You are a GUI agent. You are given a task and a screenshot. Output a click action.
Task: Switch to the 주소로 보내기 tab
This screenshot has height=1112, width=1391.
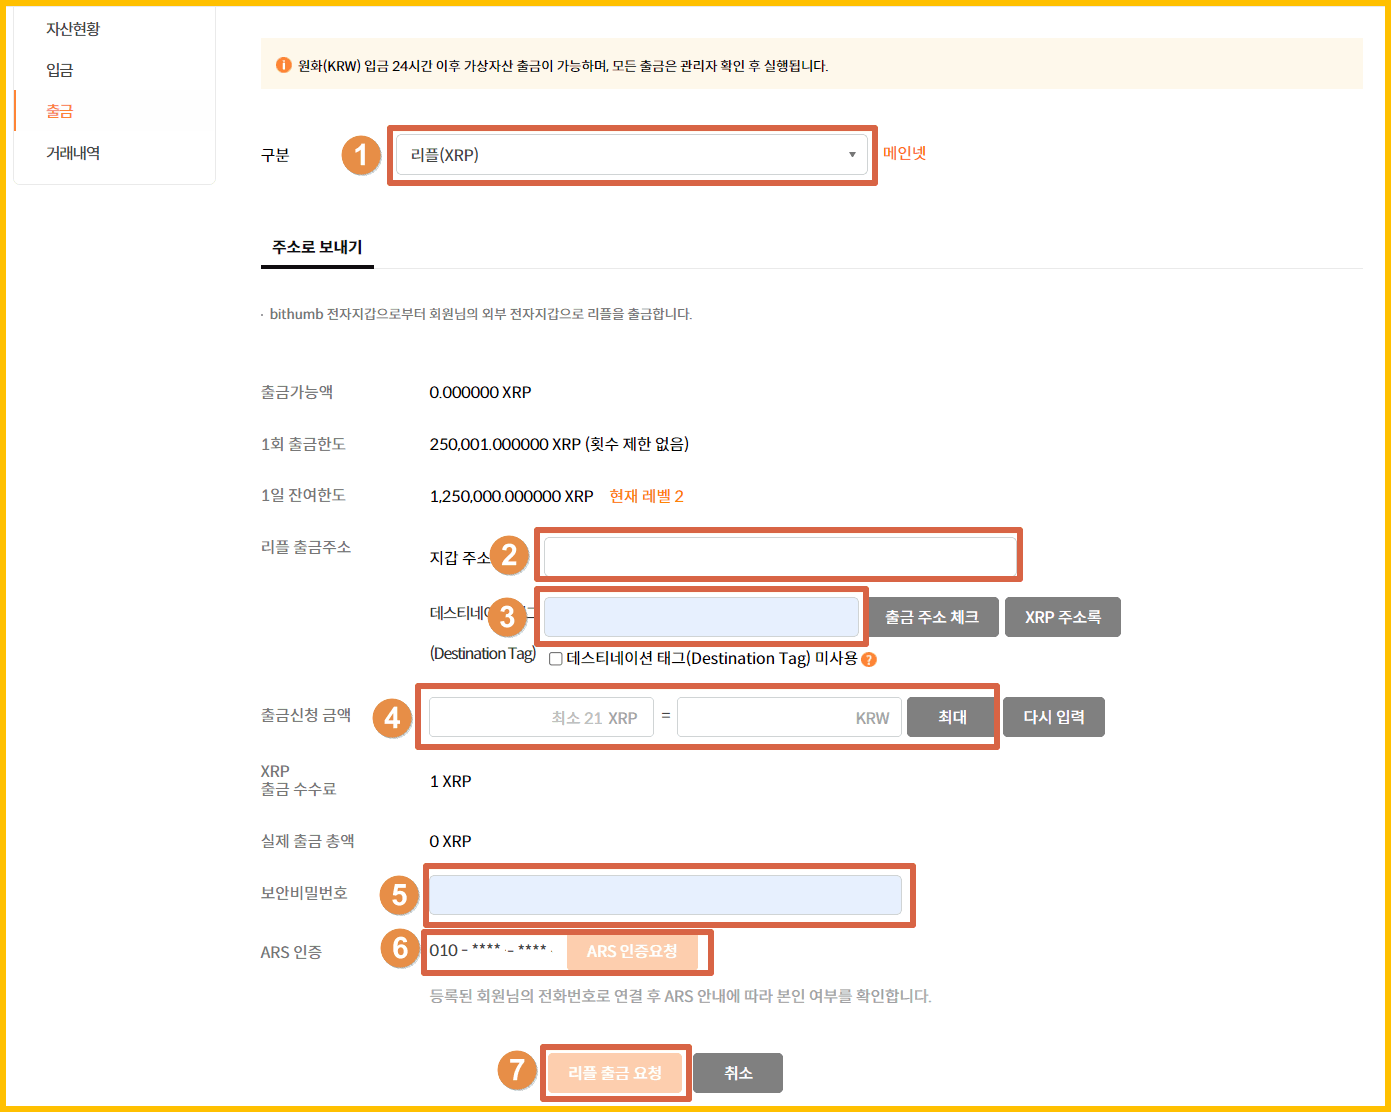pyautogui.click(x=317, y=247)
